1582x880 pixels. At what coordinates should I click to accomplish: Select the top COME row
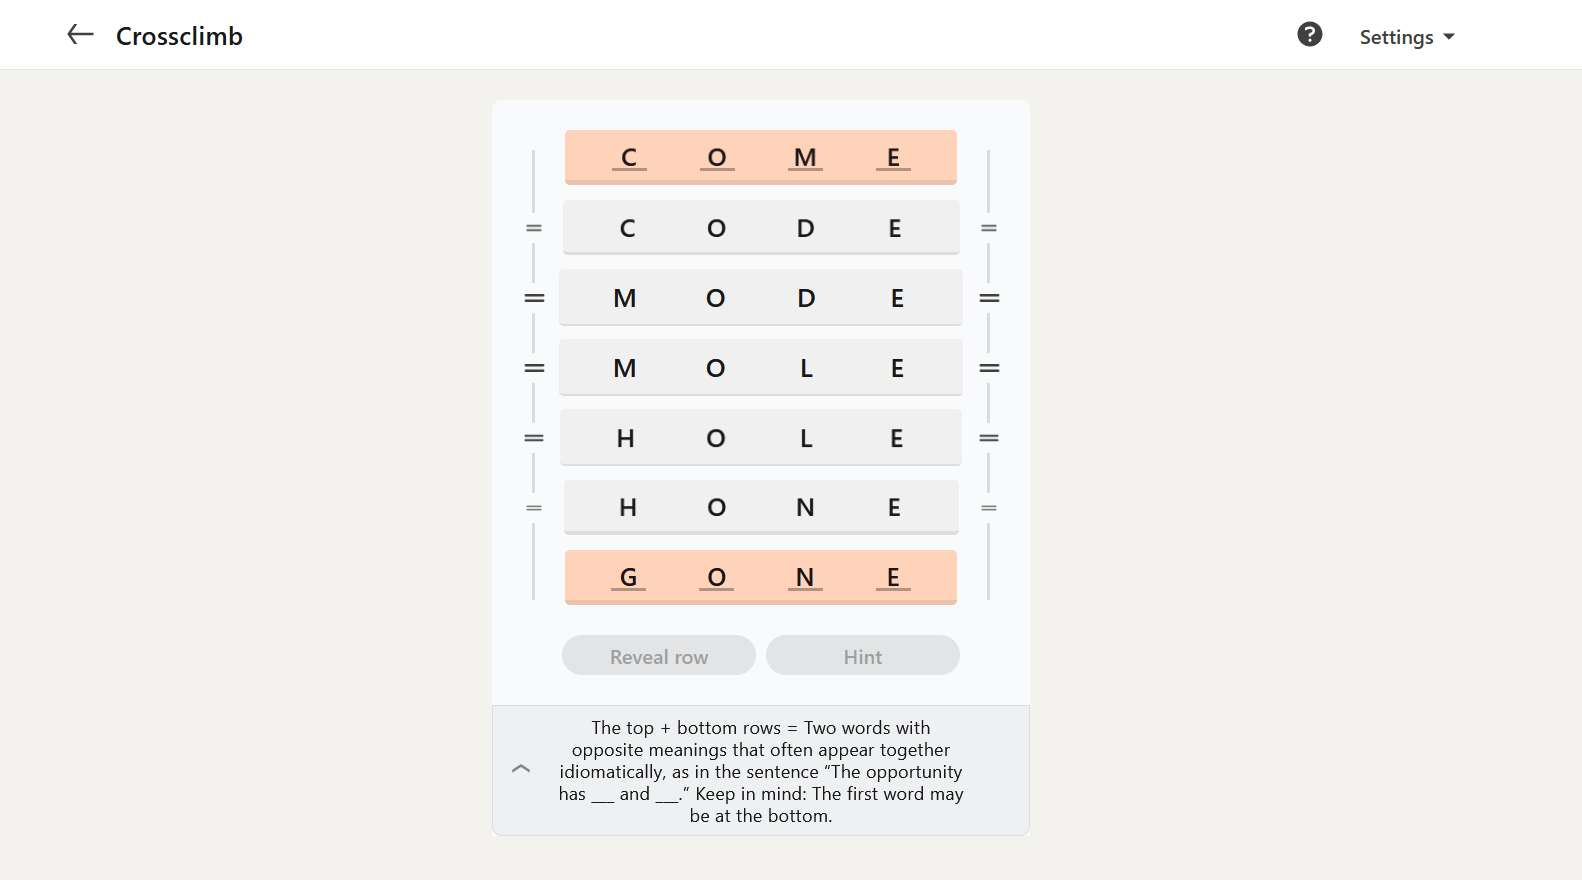coord(761,157)
